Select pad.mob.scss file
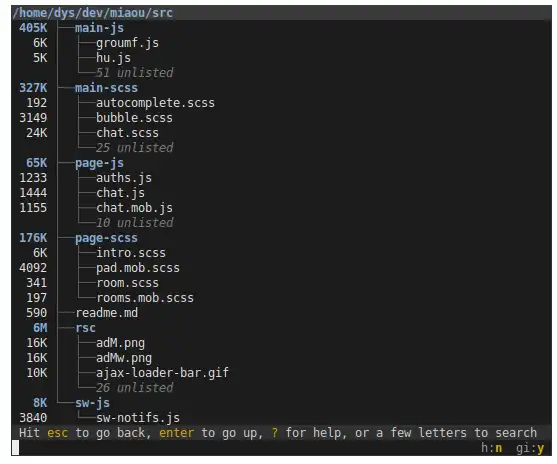The width and height of the screenshot is (557, 464). [x=138, y=268]
